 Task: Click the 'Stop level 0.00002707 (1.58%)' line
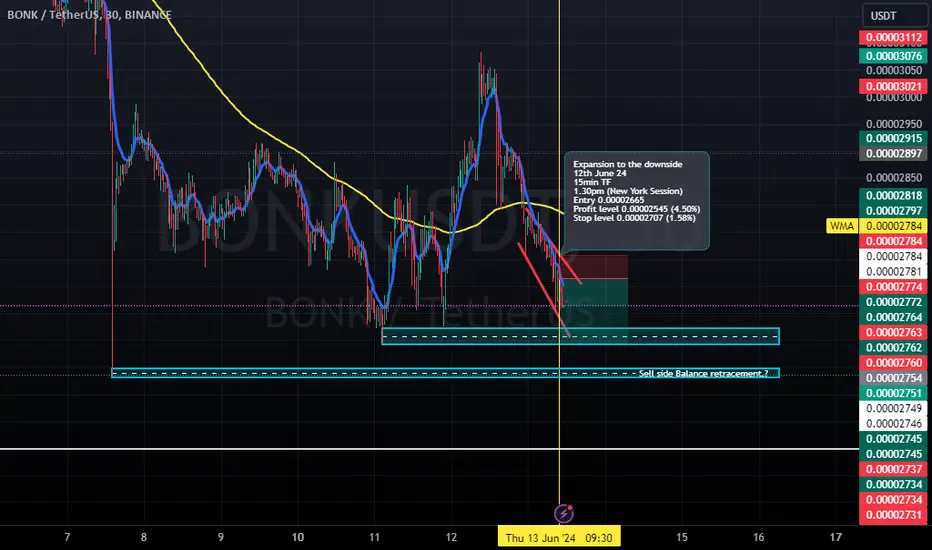pyautogui.click(x=634, y=218)
